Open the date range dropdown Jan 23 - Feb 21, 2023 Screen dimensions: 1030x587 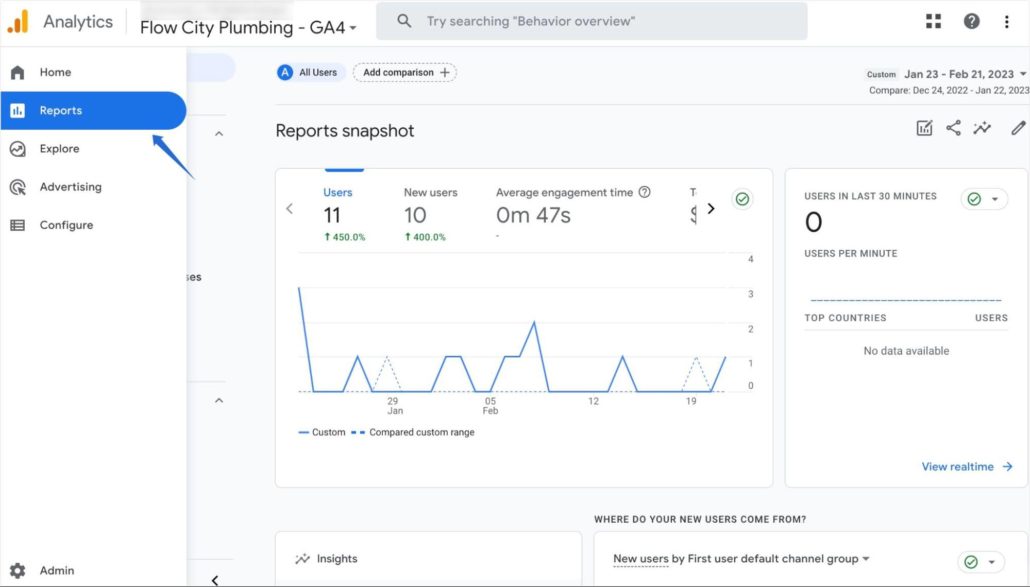964,74
